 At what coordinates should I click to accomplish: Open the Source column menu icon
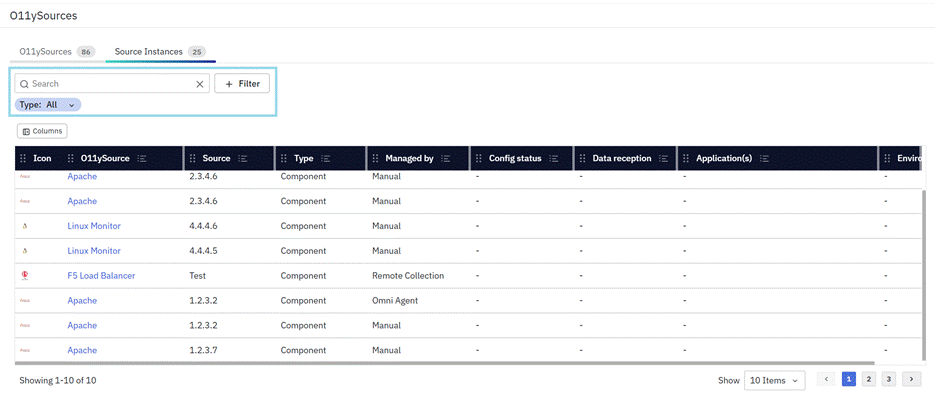242,158
